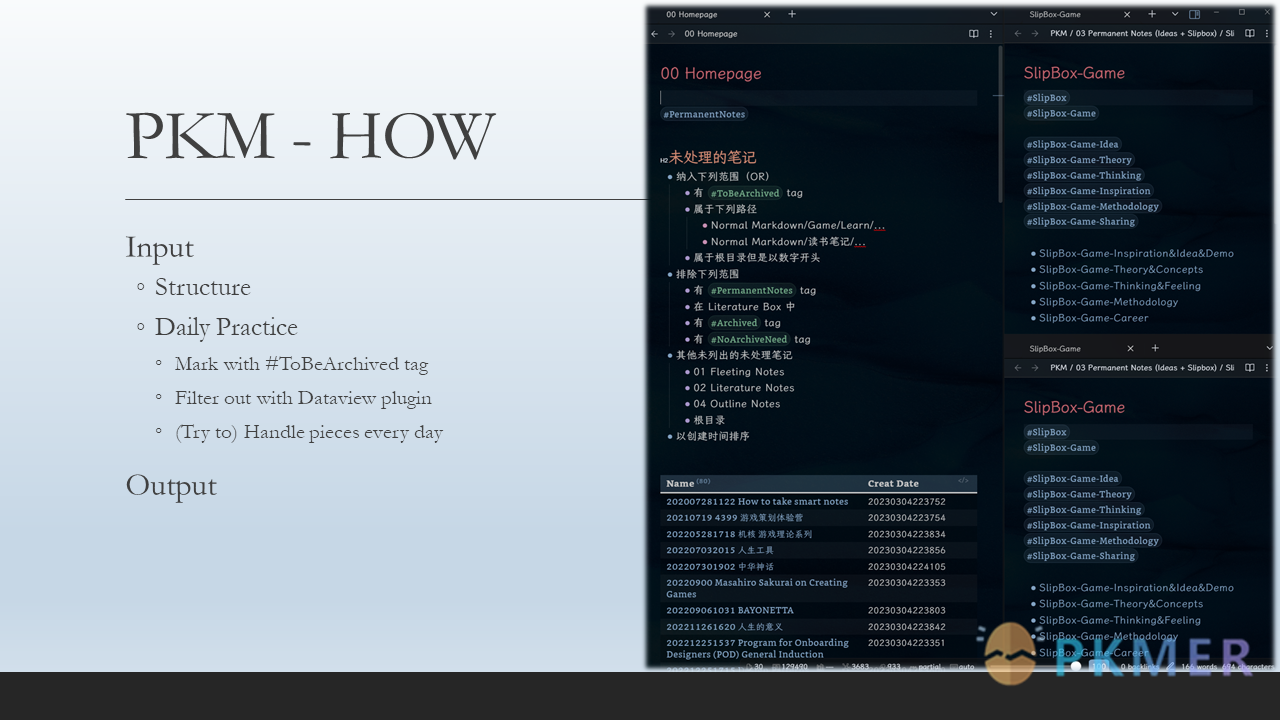Click PKM breadcrumb in upper SlipBox-Game pane
1280x720 pixels.
[1059, 34]
